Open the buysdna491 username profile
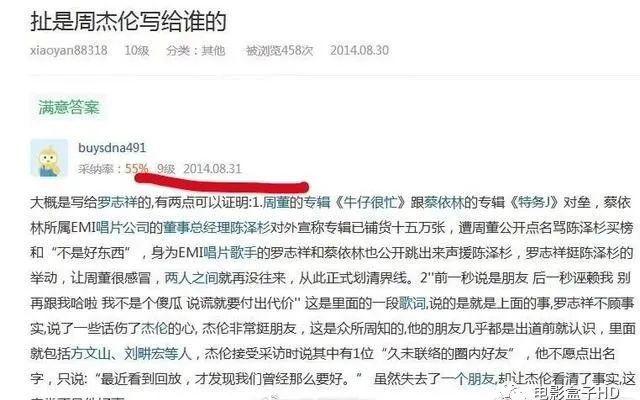 pyautogui.click(x=112, y=148)
